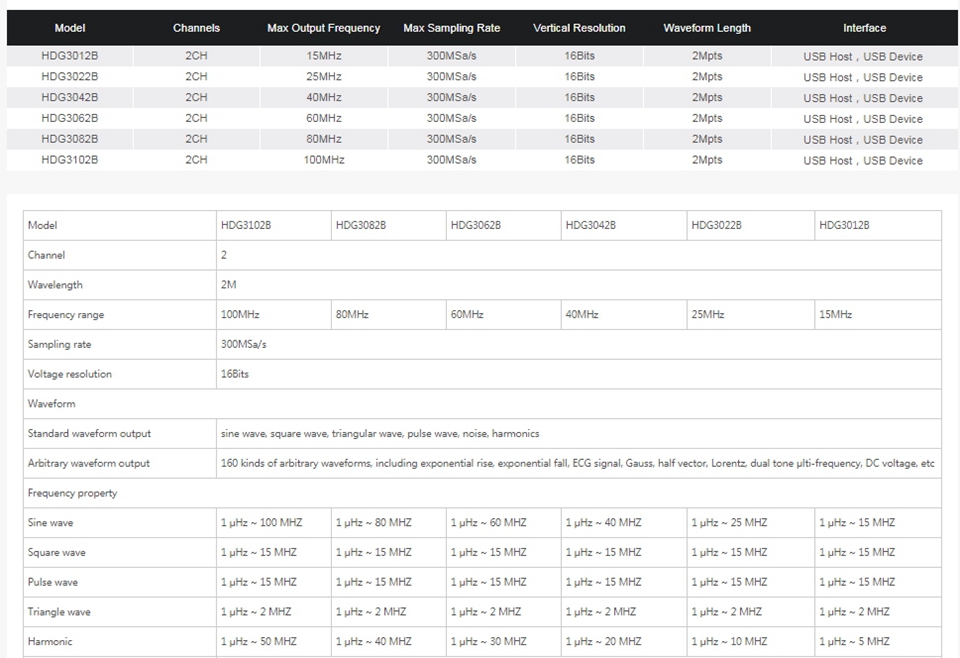This screenshot has width=960, height=658.
Task: Select the 100MHz cell in the HDG3102B top row
Action: (323, 160)
